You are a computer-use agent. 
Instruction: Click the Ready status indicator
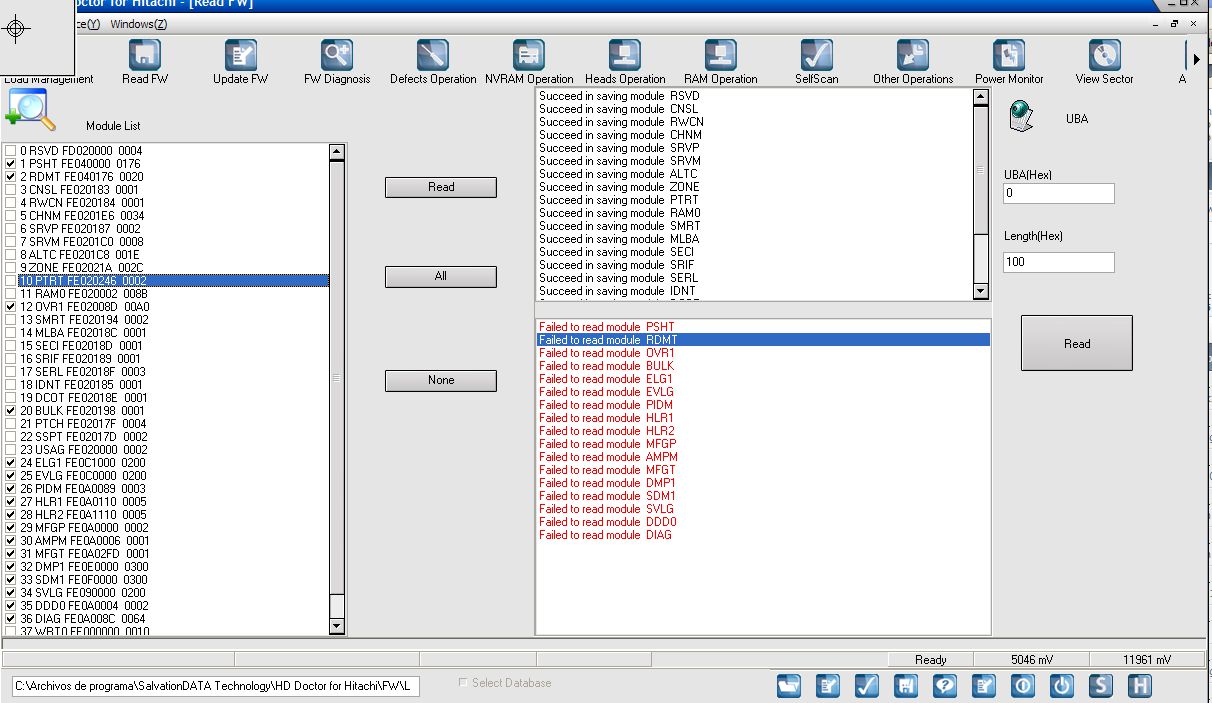(930, 660)
